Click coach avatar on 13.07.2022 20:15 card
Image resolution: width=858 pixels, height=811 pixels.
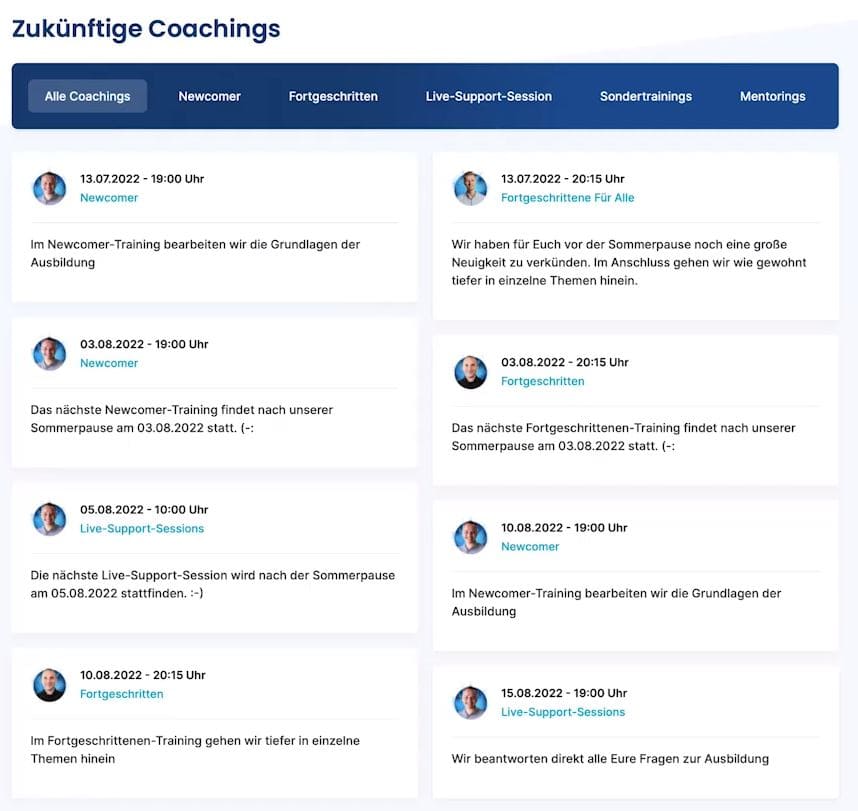tap(470, 188)
